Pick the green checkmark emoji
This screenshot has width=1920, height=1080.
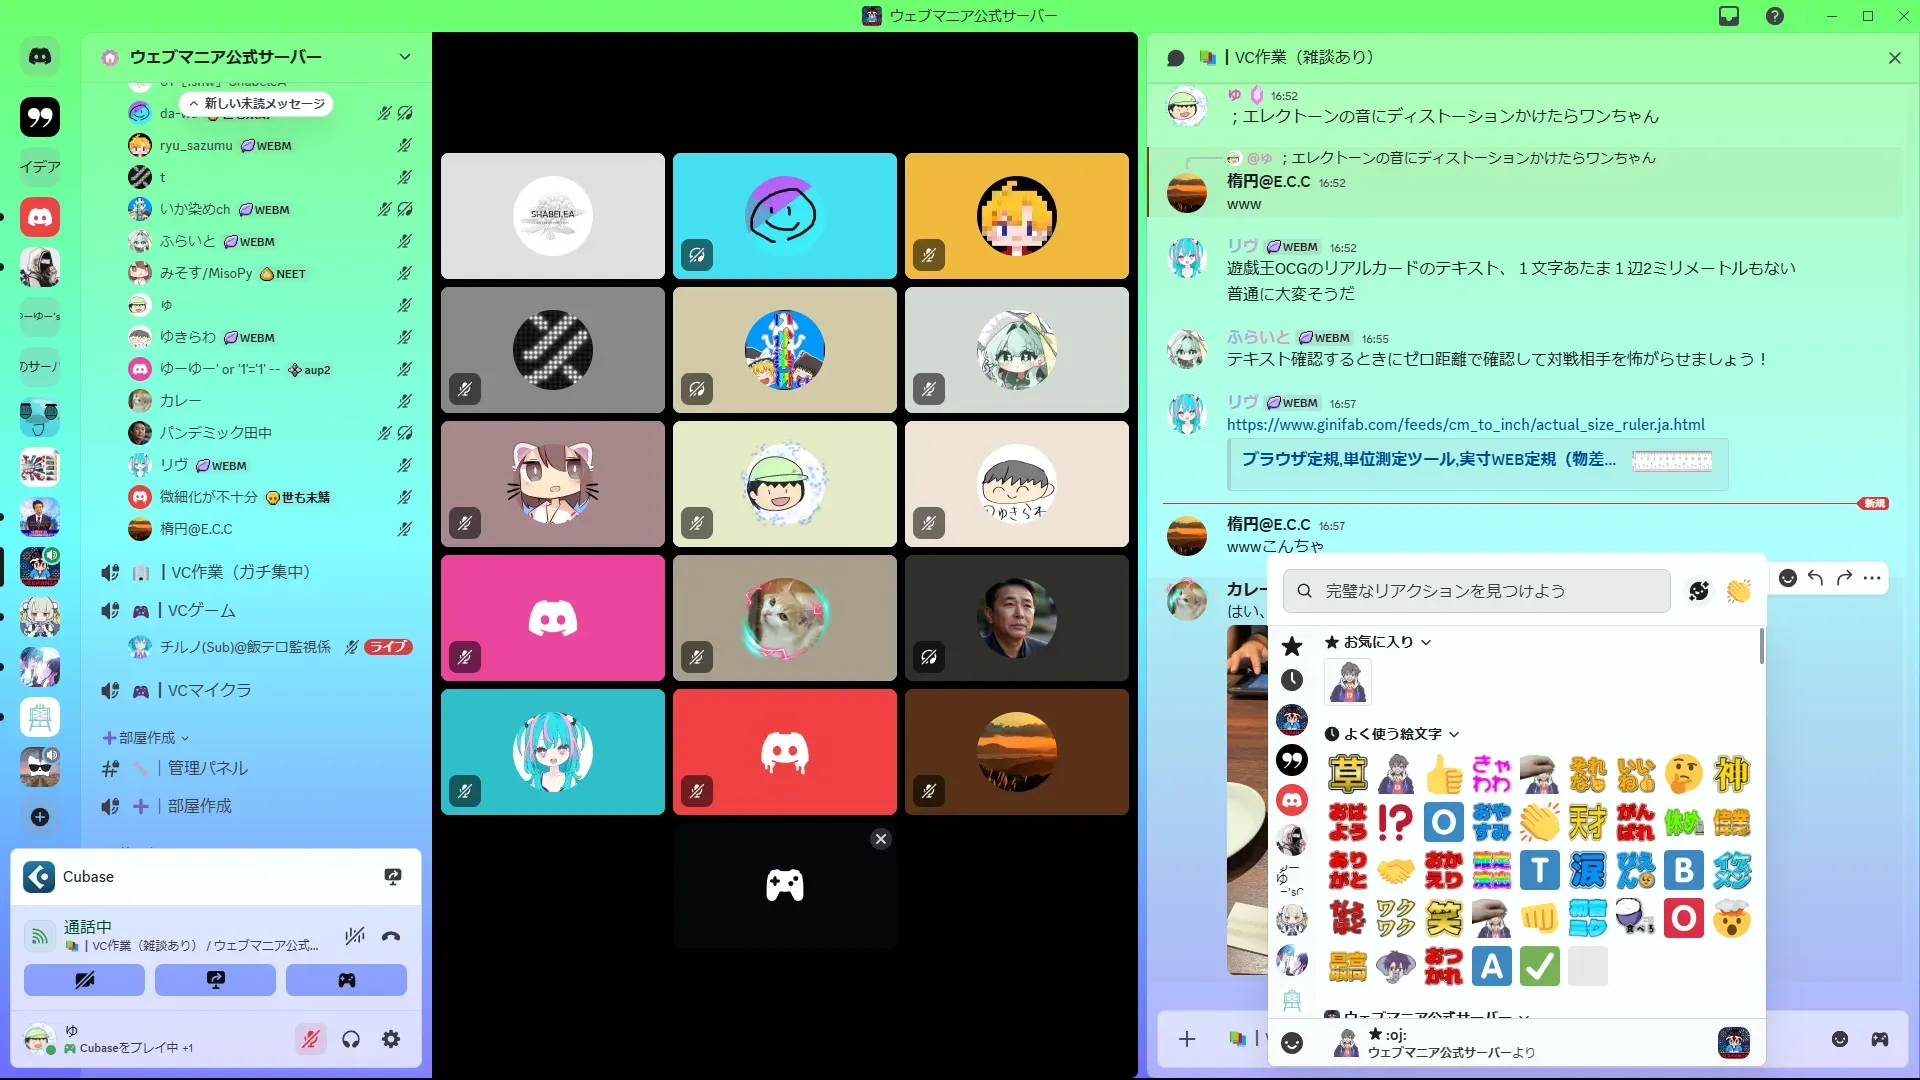tap(1539, 967)
